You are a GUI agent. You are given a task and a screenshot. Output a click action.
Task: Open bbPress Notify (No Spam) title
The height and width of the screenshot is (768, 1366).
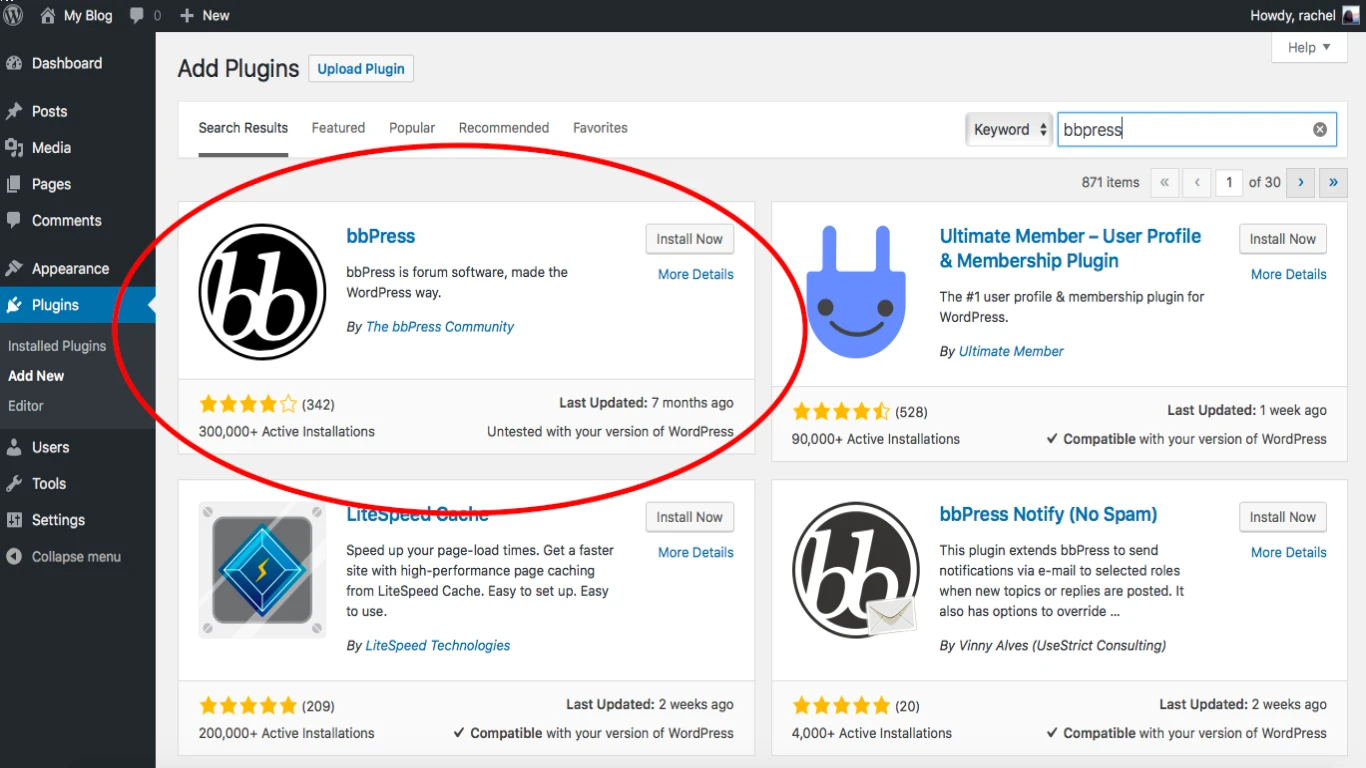pyautogui.click(x=1048, y=514)
